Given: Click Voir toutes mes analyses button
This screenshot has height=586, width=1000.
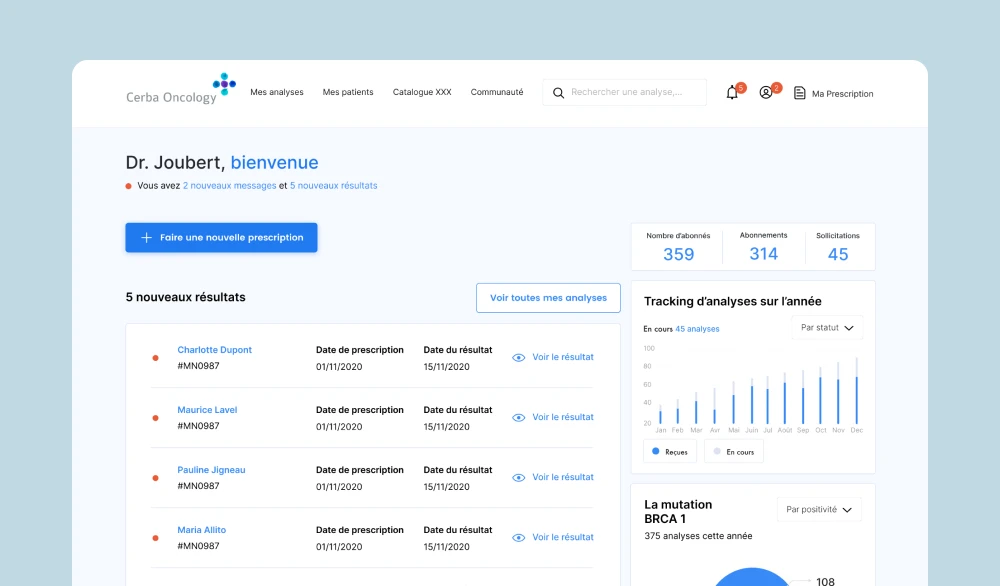Looking at the screenshot, I should pyautogui.click(x=548, y=298).
